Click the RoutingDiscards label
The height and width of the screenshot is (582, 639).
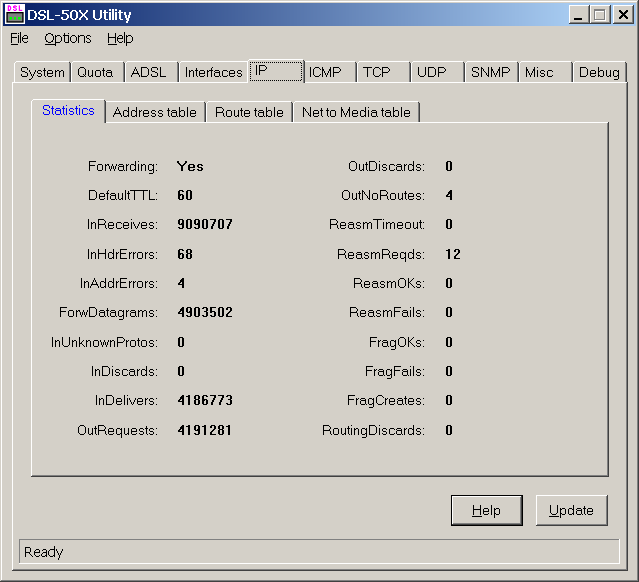pos(373,430)
